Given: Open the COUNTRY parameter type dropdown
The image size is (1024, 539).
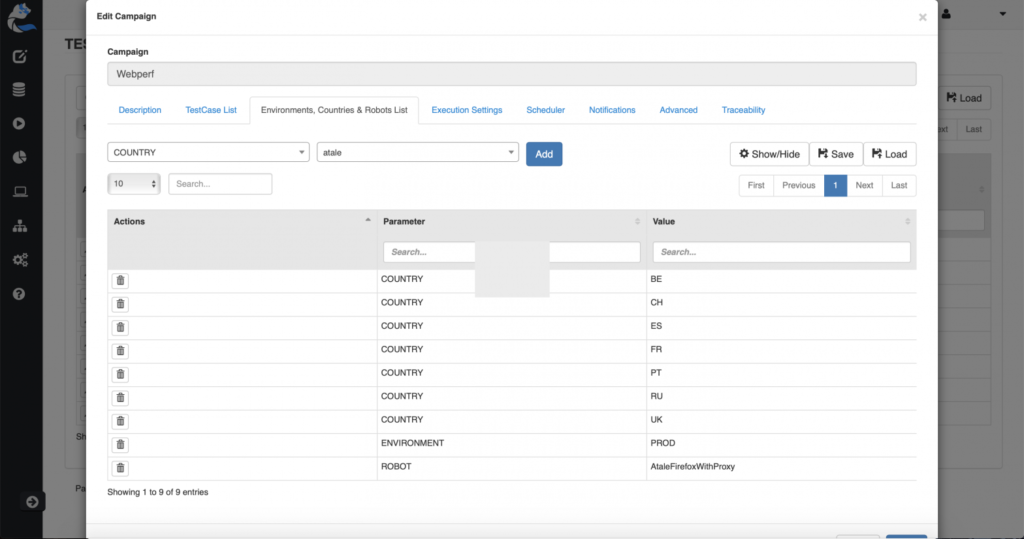Looking at the screenshot, I should coord(208,153).
